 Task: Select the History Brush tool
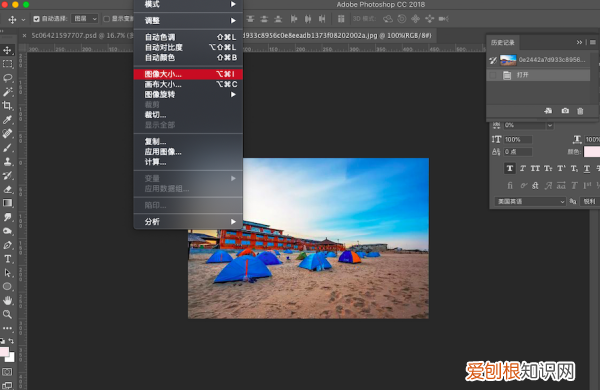click(x=7, y=176)
